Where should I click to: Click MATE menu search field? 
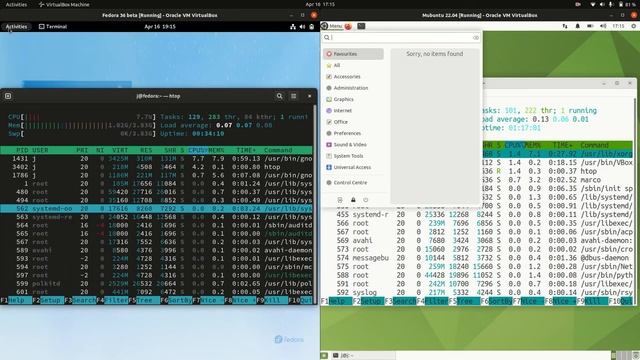pyautogui.click(x=401, y=38)
